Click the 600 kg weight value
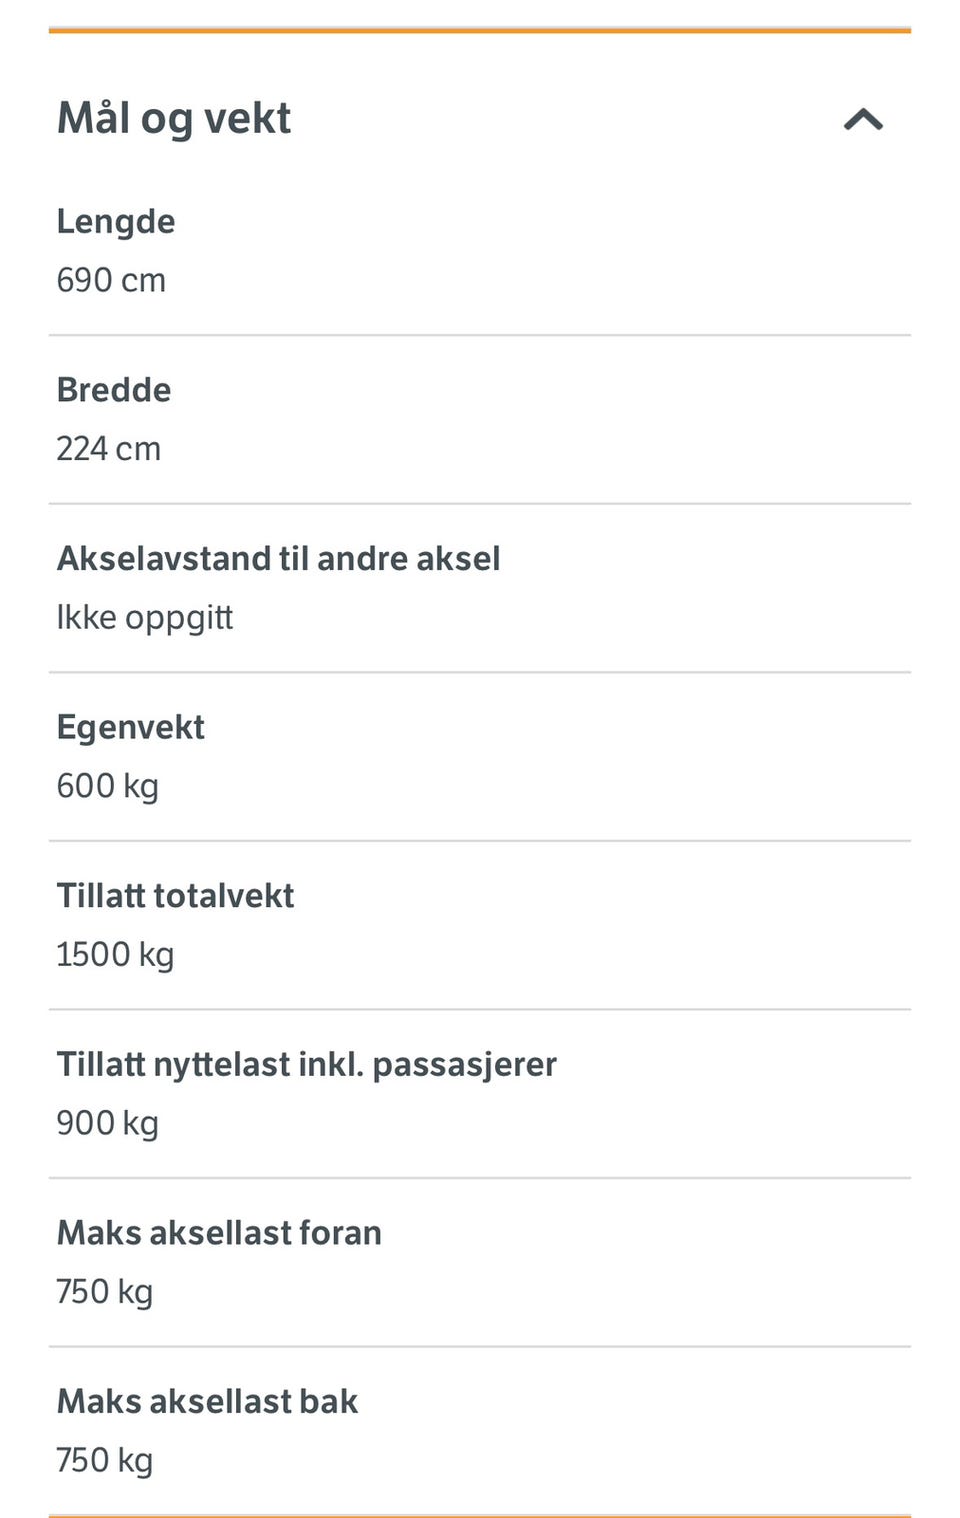This screenshot has width=960, height=1518. coord(107,786)
